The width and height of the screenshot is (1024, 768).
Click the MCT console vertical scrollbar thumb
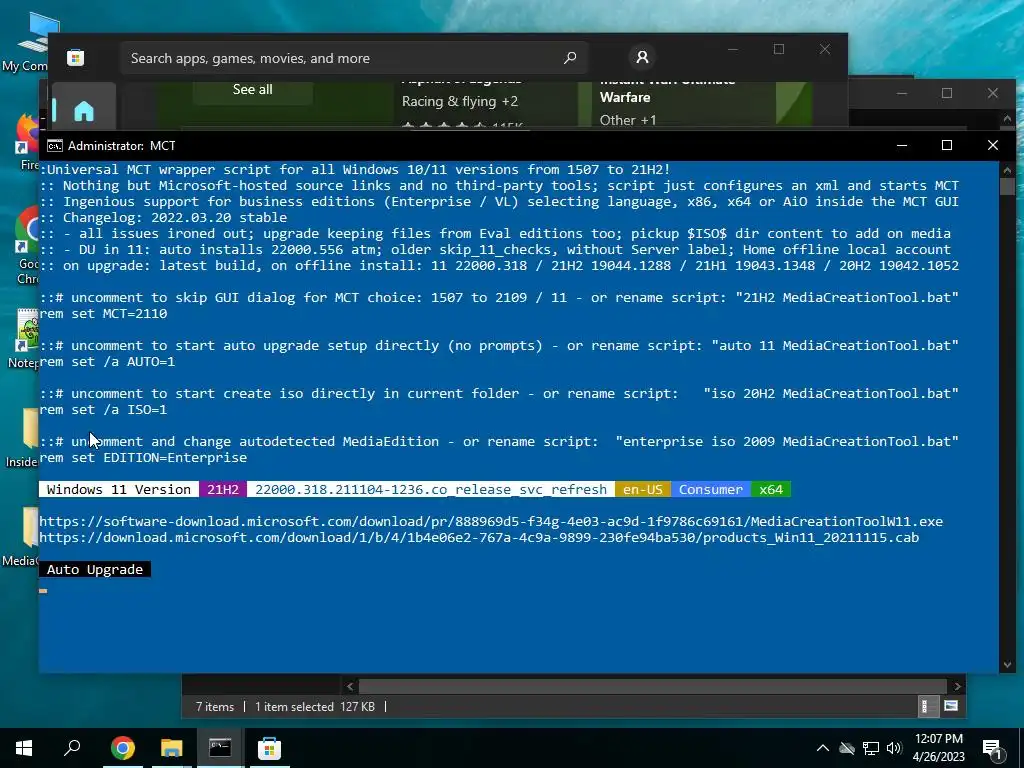[1007, 186]
